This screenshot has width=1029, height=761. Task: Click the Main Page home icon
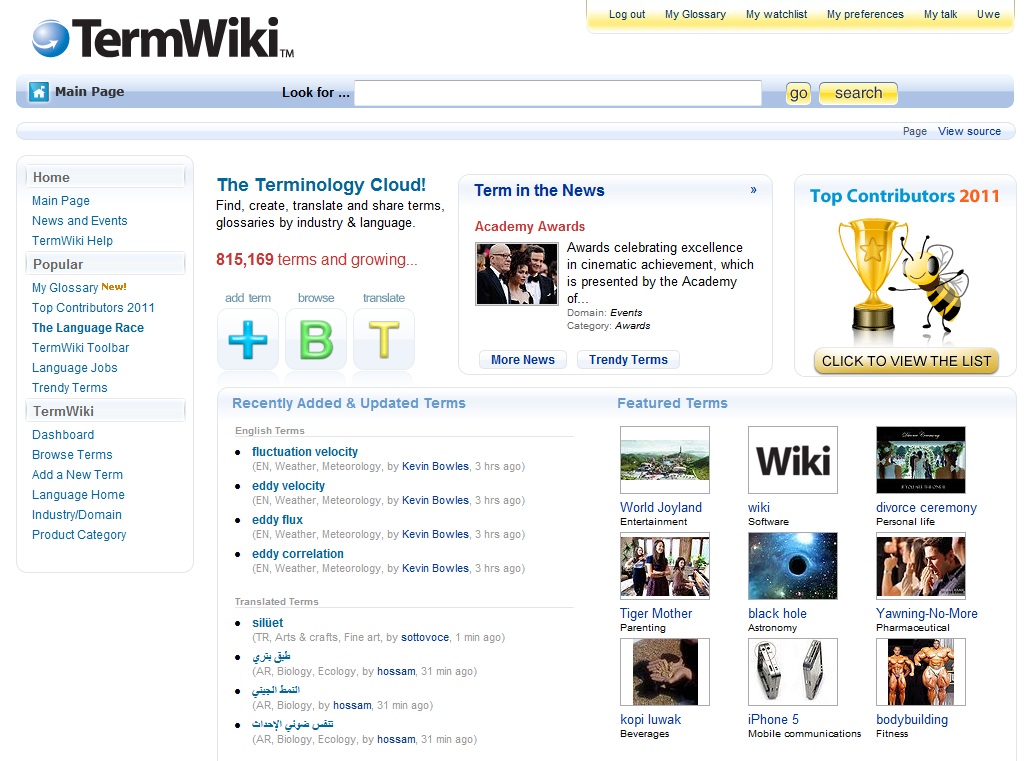pyautogui.click(x=39, y=92)
